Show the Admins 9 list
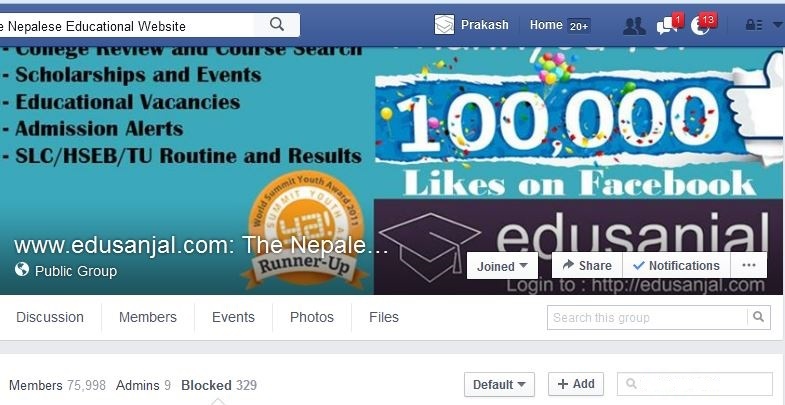This screenshot has height=405, width=785. tap(143, 385)
